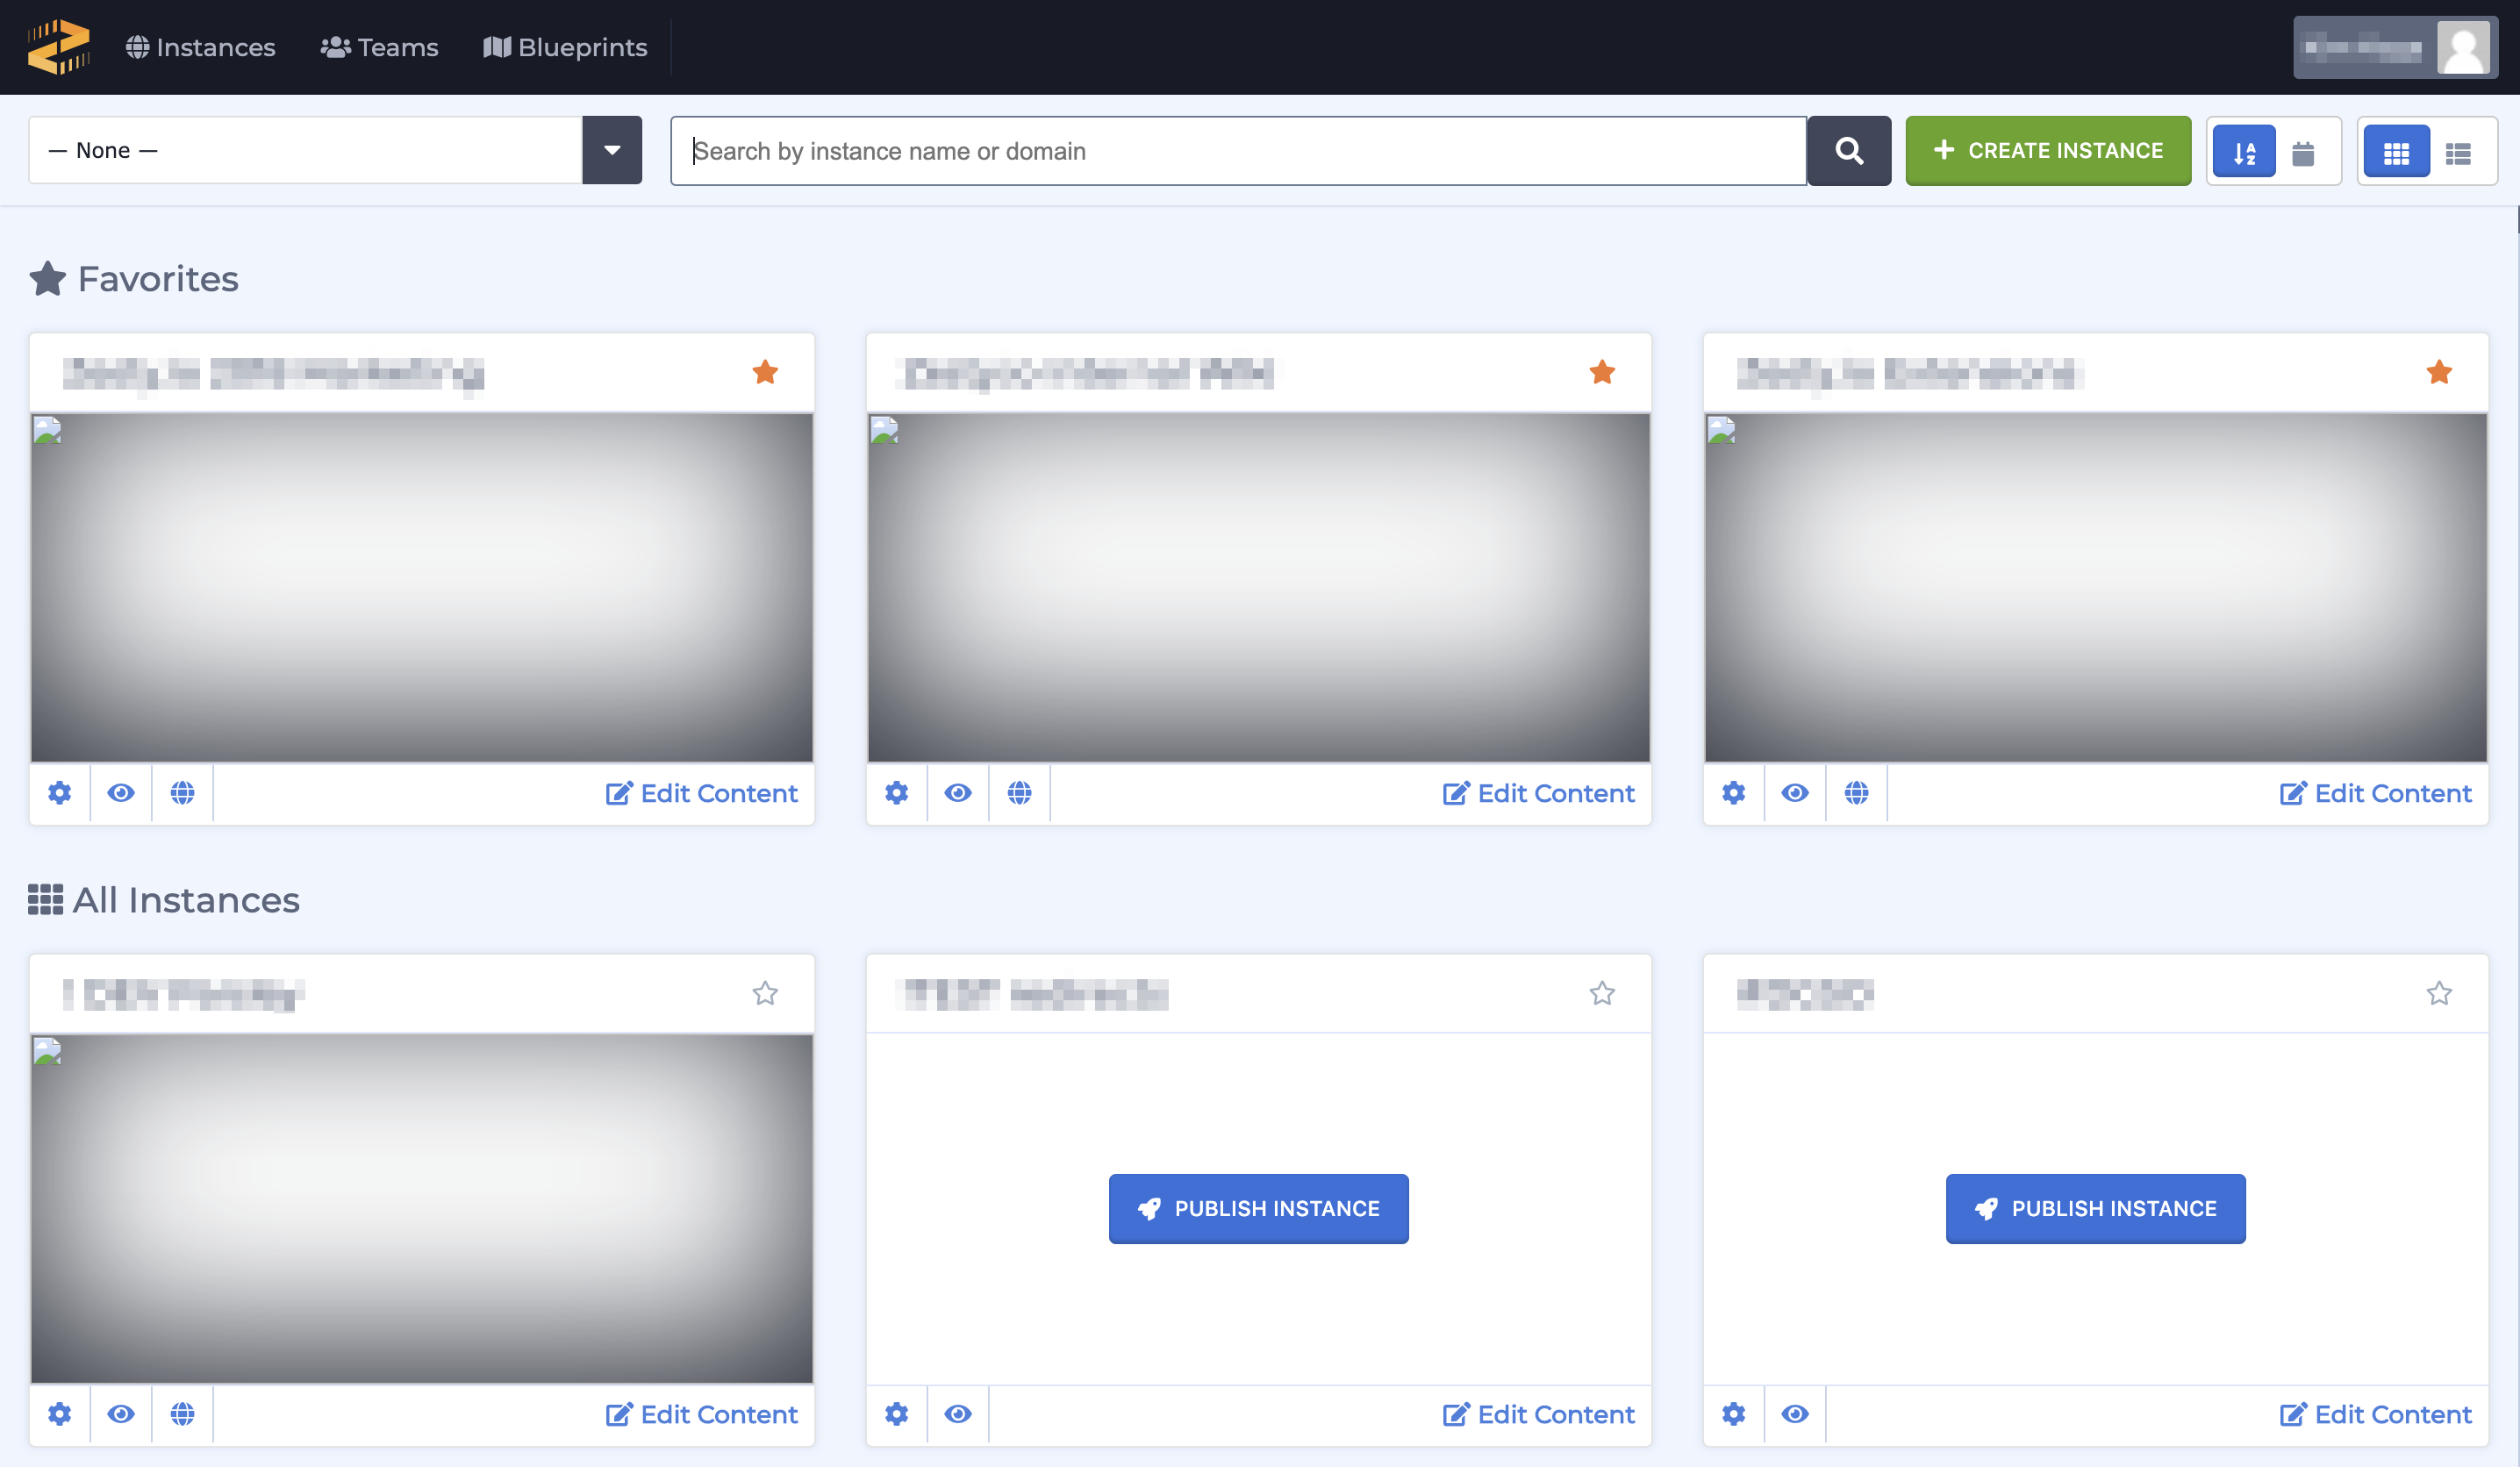Expand the None filter dropdown arrow
This screenshot has height=1467, width=2520.
(x=612, y=150)
